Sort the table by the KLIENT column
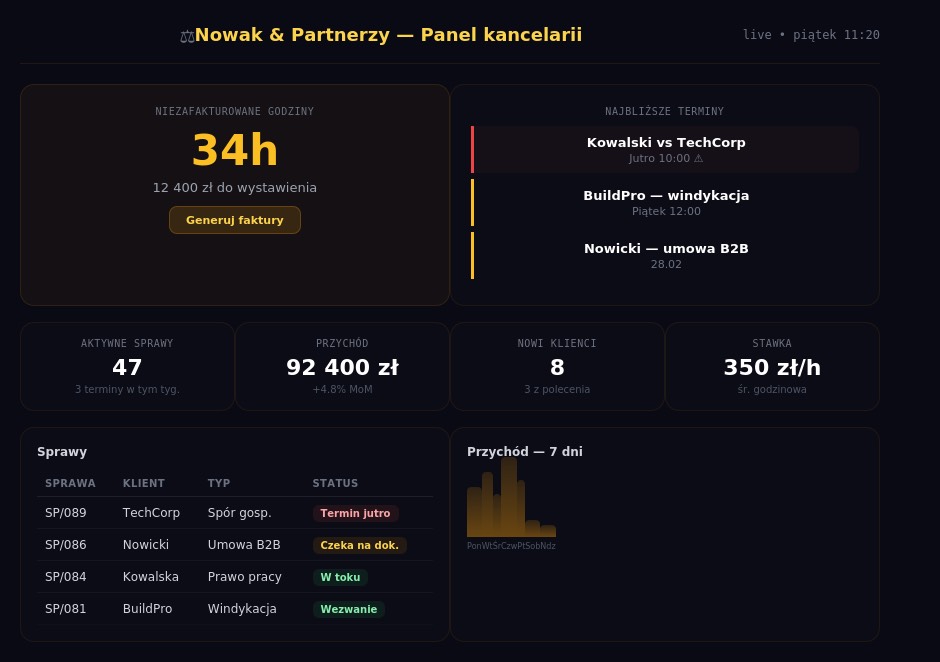 pos(143,483)
